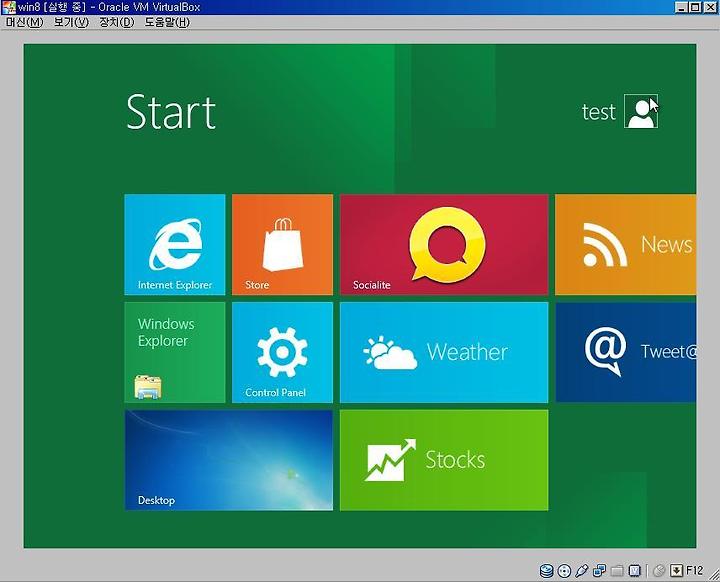Viewport: 720px width, 582px height.
Task: Open the Control Panel gear tile
Action: (282, 352)
